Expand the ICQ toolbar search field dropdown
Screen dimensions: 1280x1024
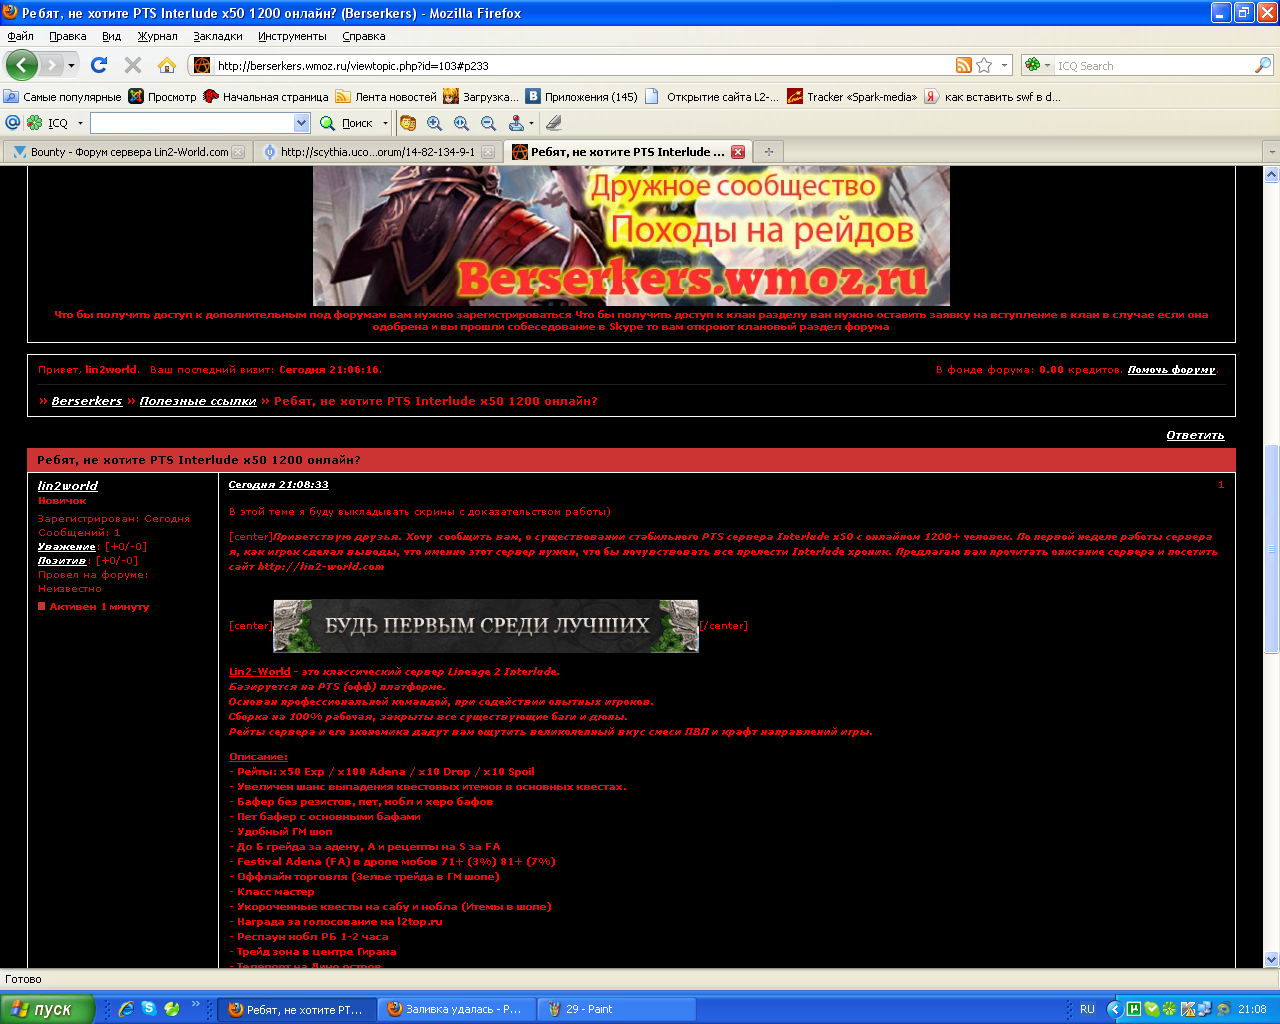[x=302, y=123]
